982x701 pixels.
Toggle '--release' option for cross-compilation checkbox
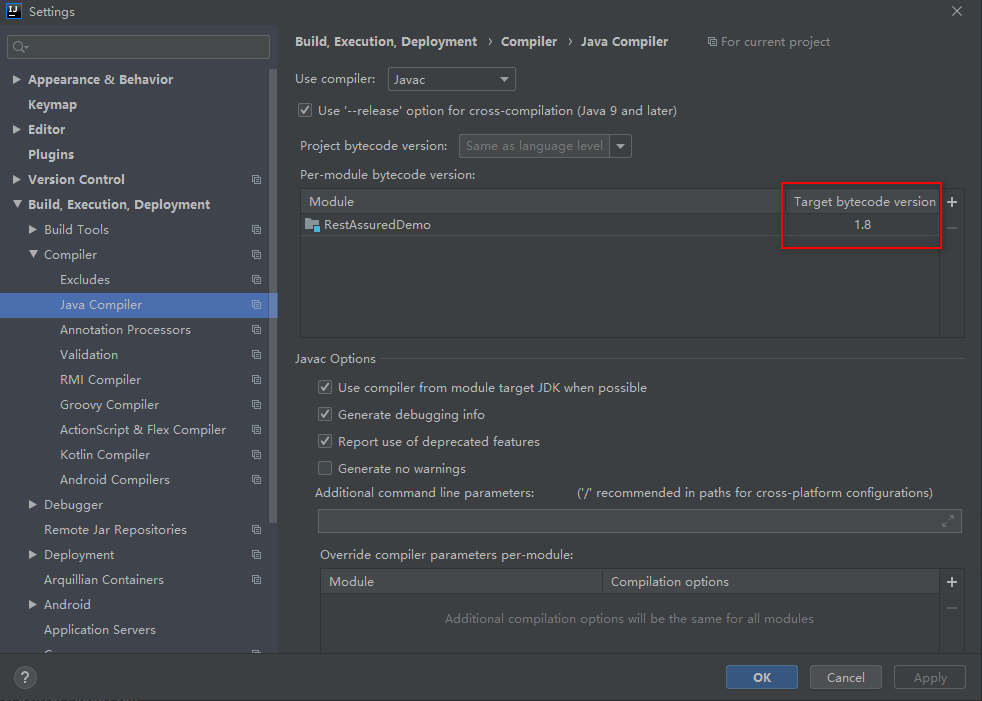click(x=305, y=110)
